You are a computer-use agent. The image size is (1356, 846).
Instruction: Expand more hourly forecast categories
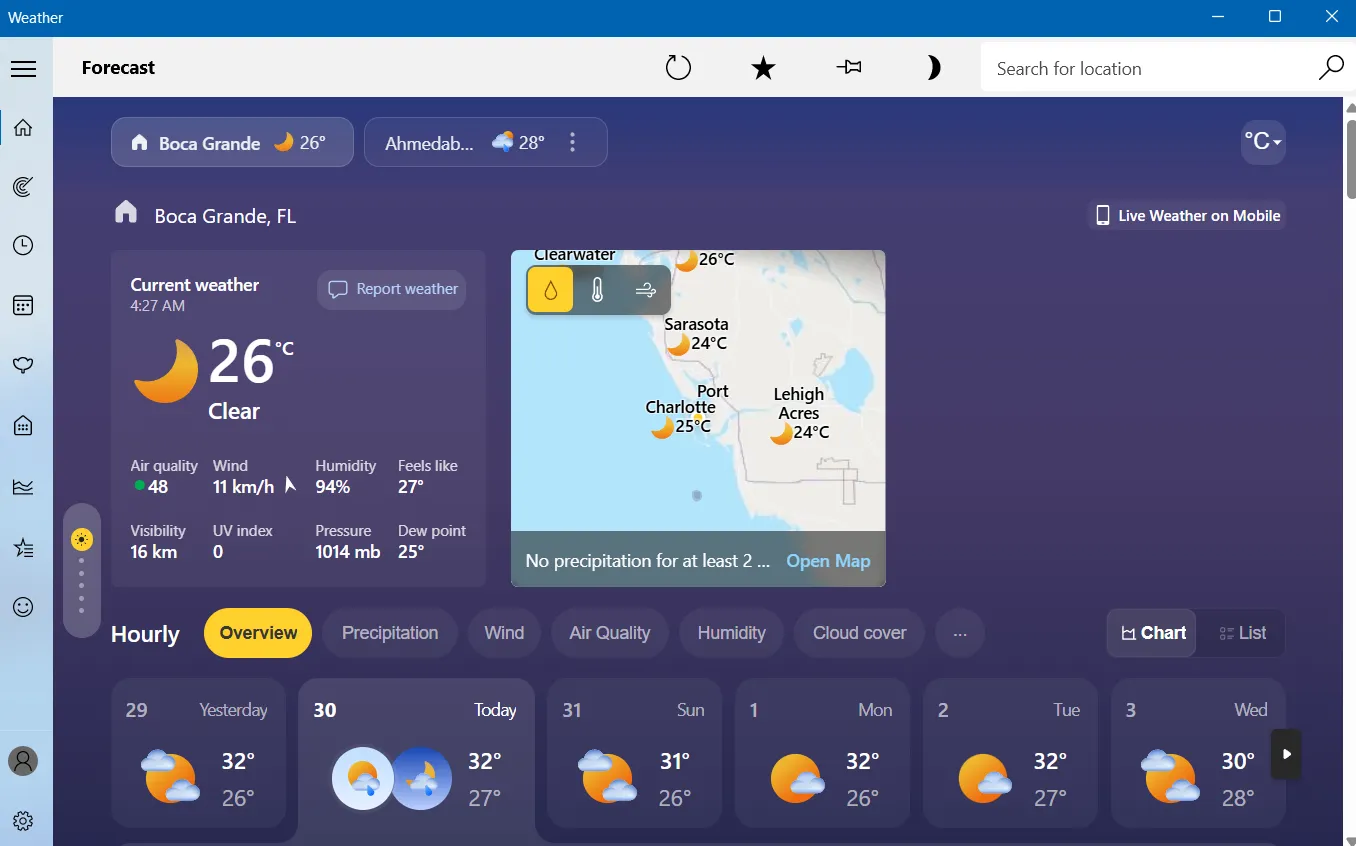(x=960, y=632)
